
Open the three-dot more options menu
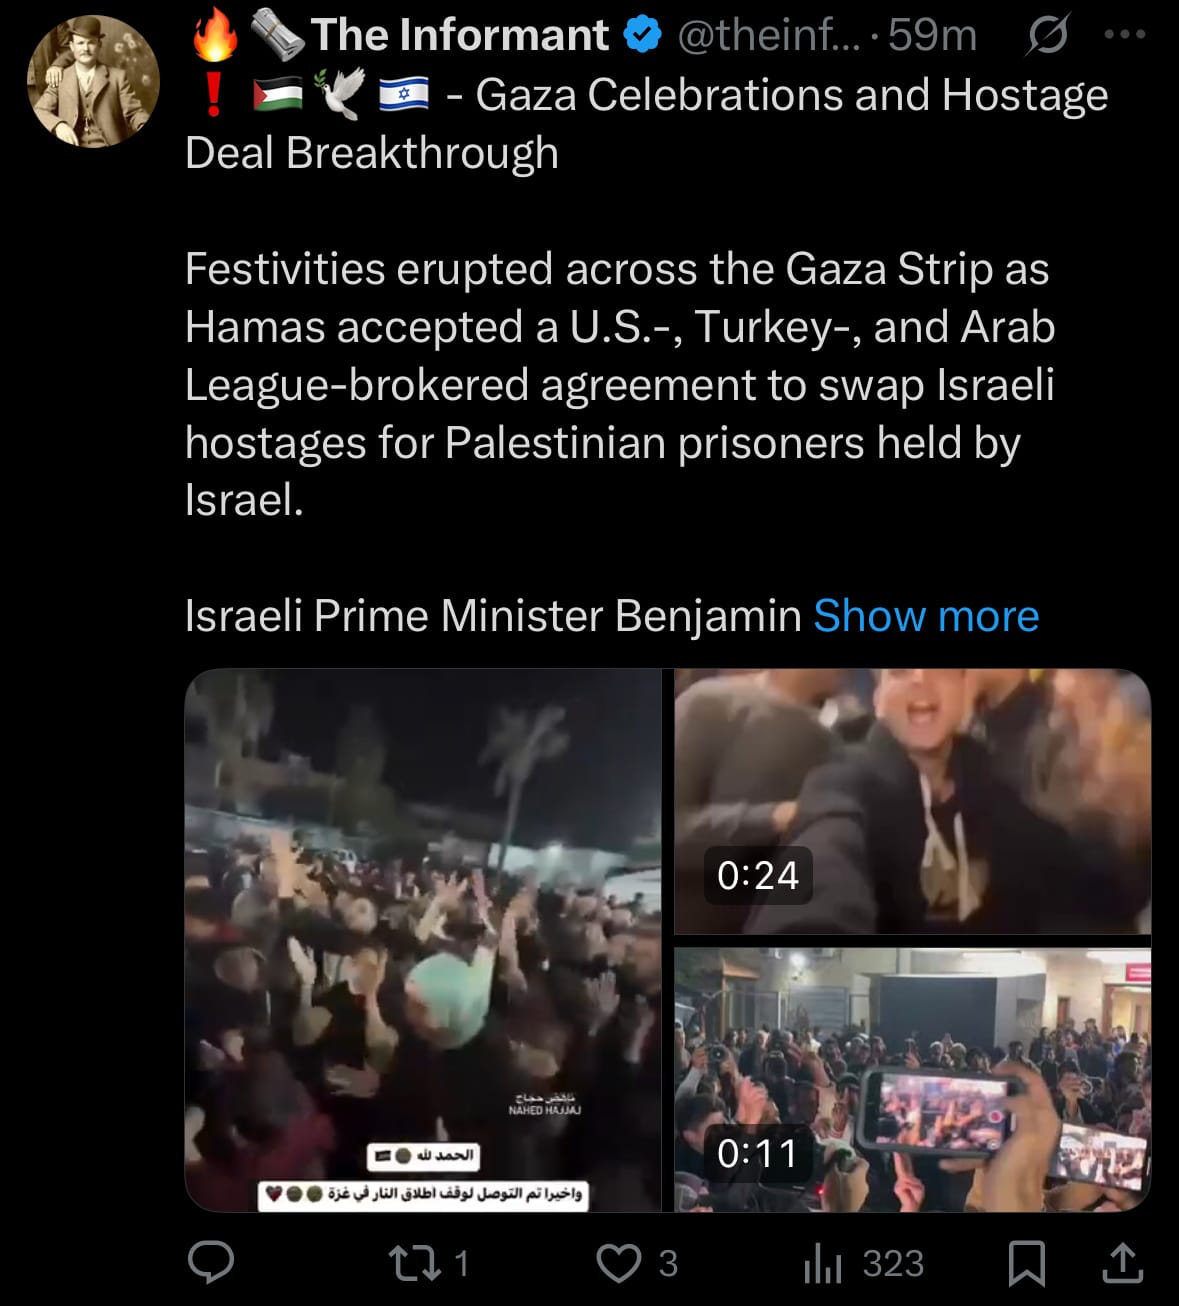point(1125,34)
